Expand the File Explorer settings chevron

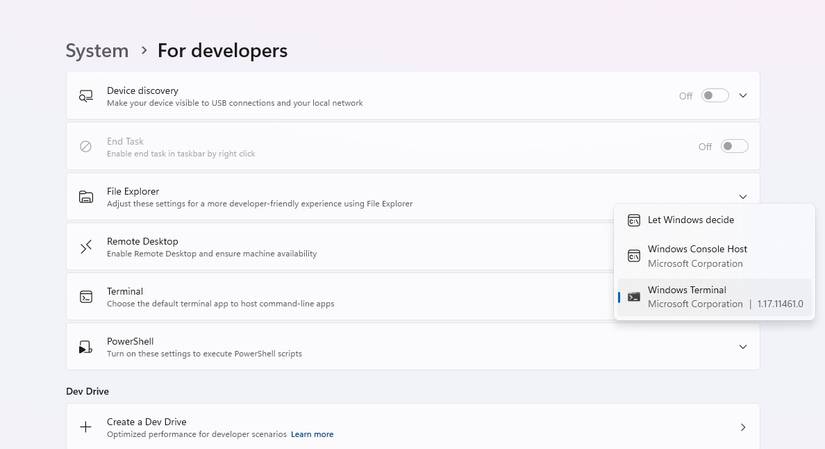tap(743, 197)
